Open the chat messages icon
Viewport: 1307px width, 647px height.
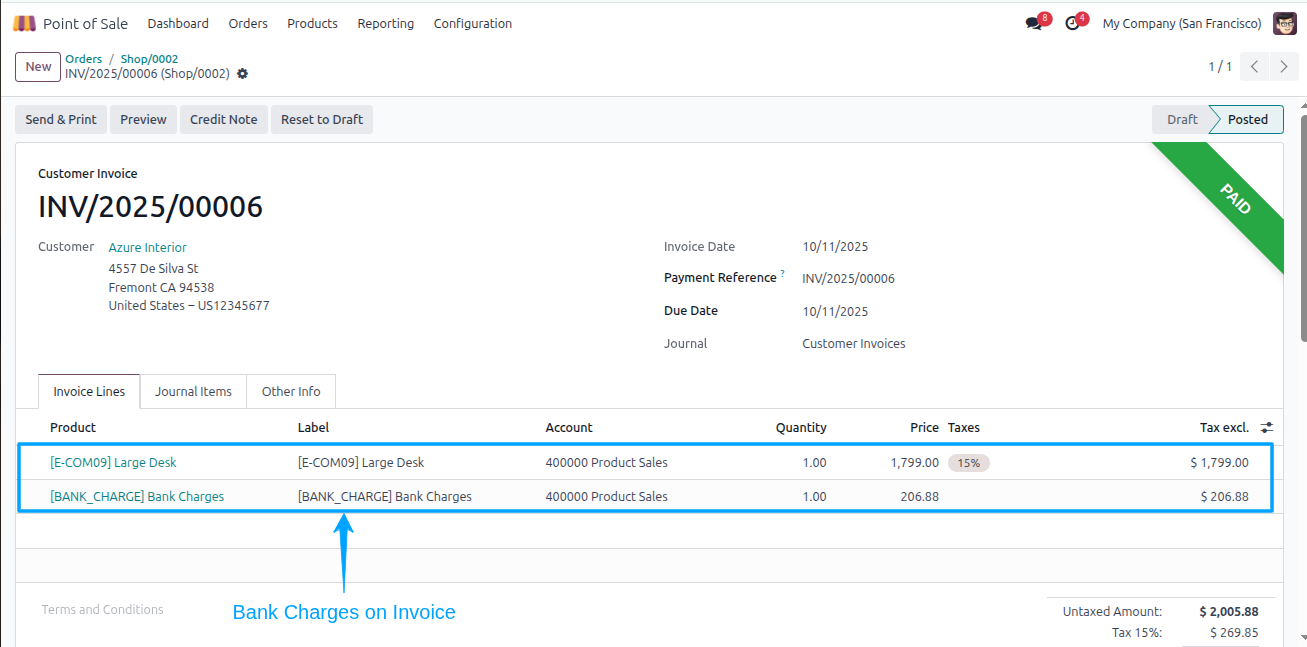(x=1033, y=23)
